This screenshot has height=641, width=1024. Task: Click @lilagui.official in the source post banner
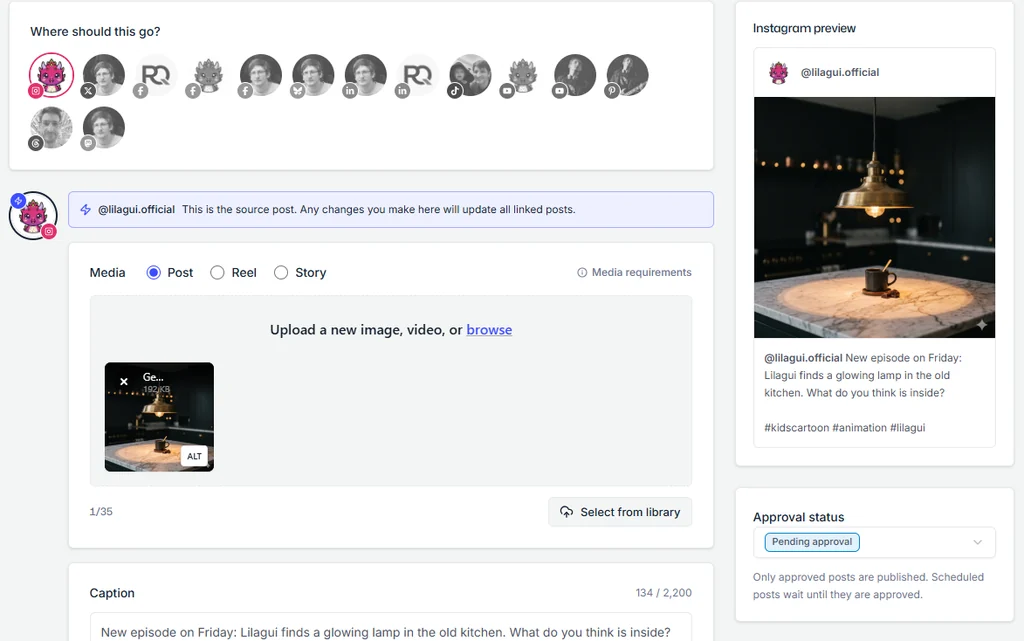pyautogui.click(x=136, y=210)
